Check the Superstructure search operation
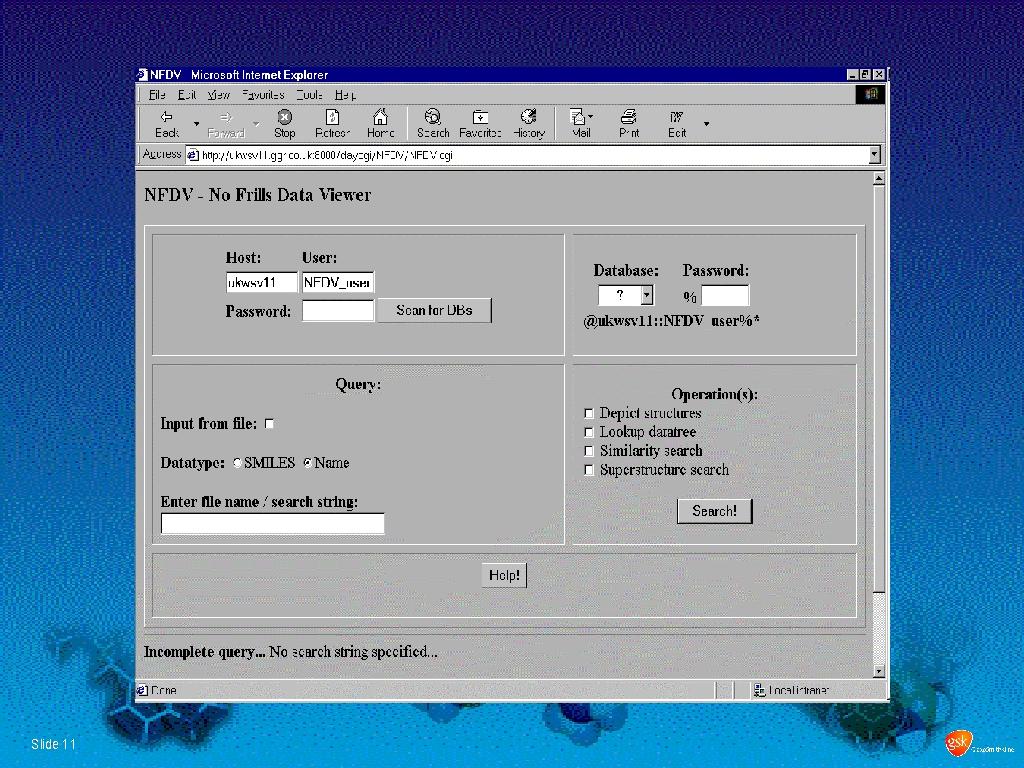 [x=588, y=470]
